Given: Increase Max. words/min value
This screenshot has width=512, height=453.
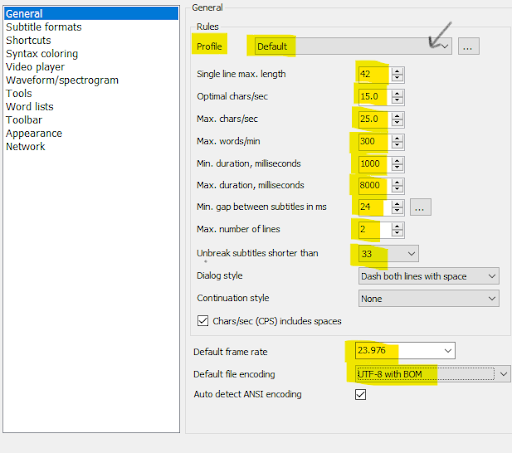Looking at the screenshot, I should point(397,138).
